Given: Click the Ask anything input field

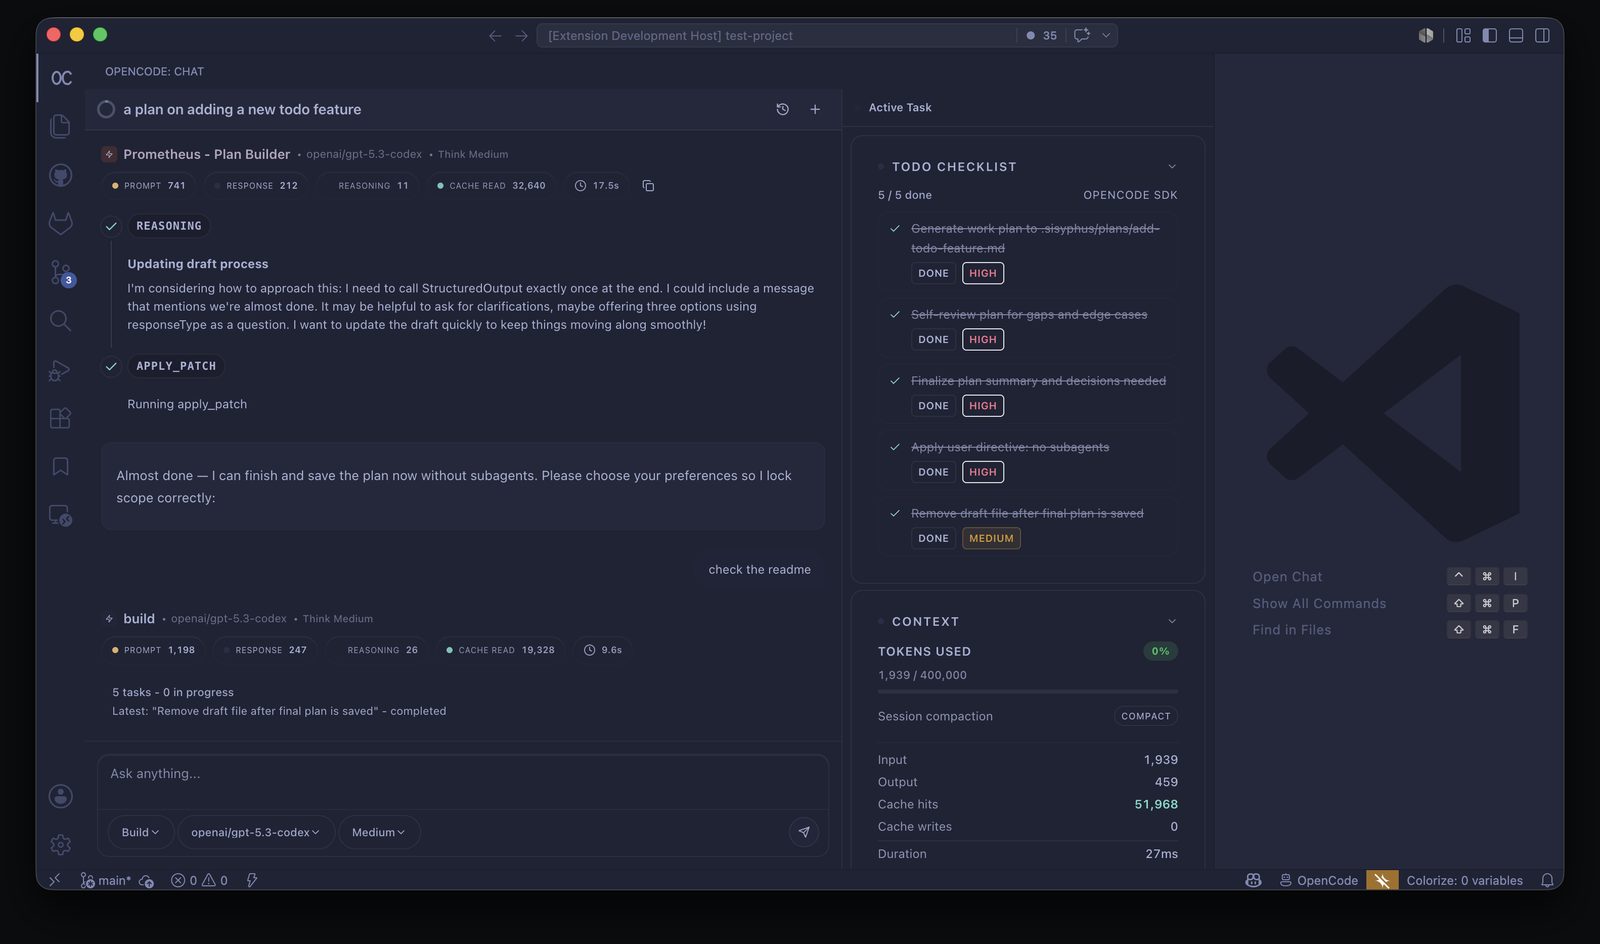Looking at the screenshot, I should tap(463, 782).
